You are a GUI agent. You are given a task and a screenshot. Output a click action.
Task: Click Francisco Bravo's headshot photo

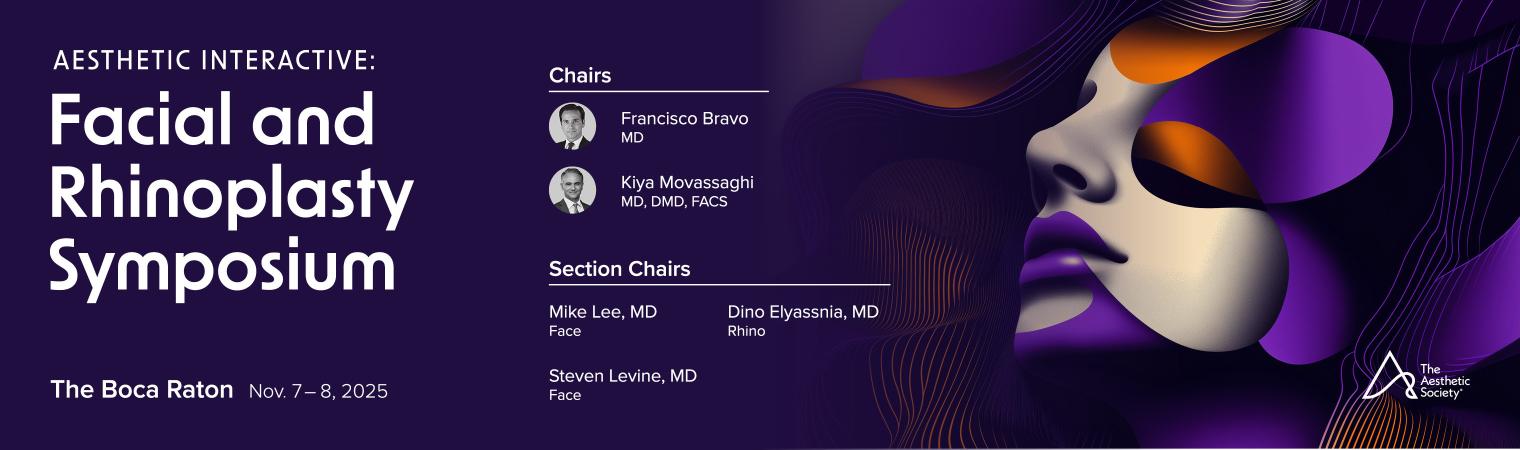pyautogui.click(x=573, y=126)
